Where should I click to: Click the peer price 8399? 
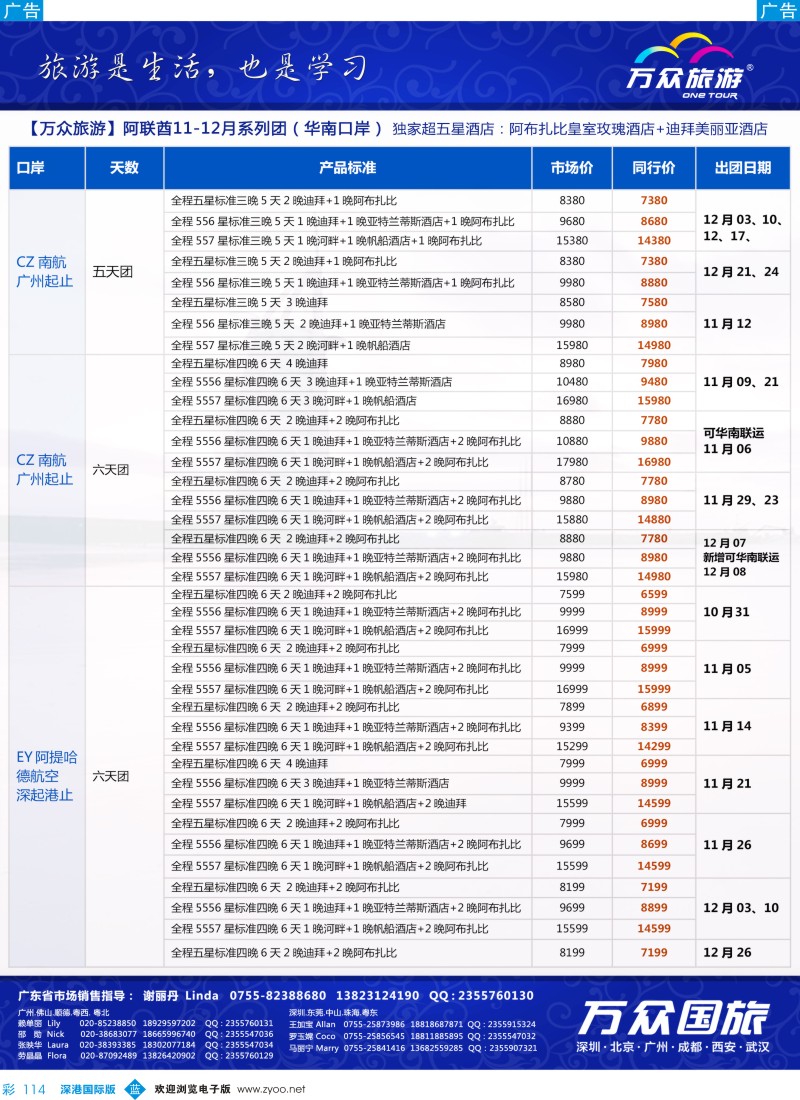tap(653, 727)
